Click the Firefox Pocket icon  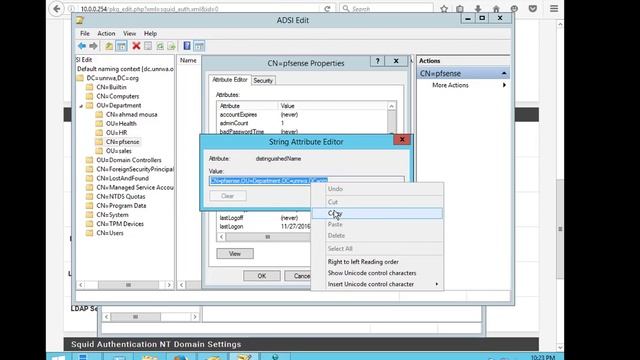tap(533, 9)
